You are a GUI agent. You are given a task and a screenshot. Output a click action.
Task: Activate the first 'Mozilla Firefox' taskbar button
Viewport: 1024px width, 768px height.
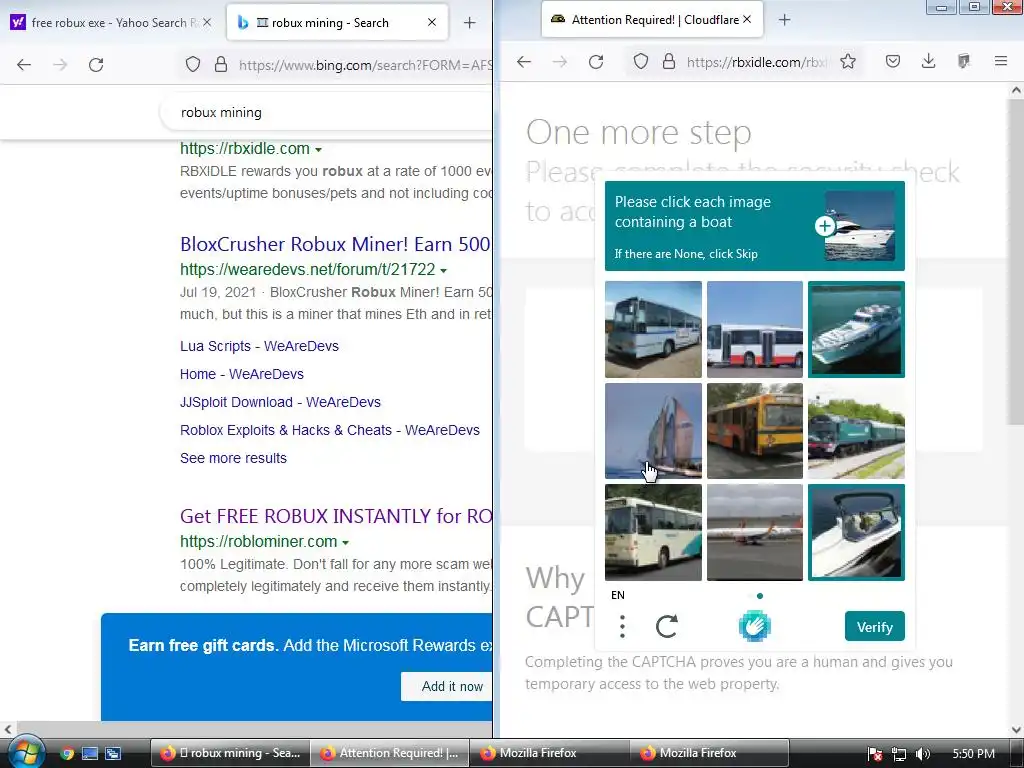[x=549, y=753]
